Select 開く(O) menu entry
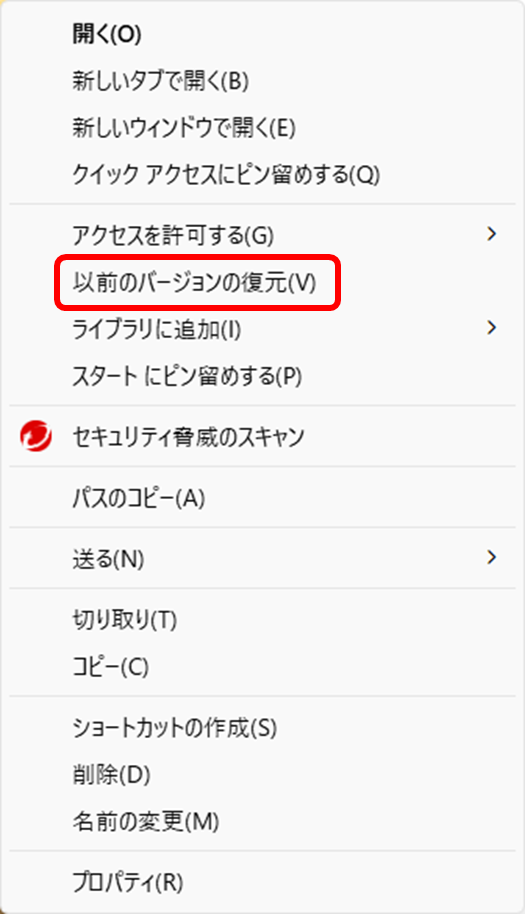Image resolution: width=525 pixels, height=914 pixels. tap(262, 34)
